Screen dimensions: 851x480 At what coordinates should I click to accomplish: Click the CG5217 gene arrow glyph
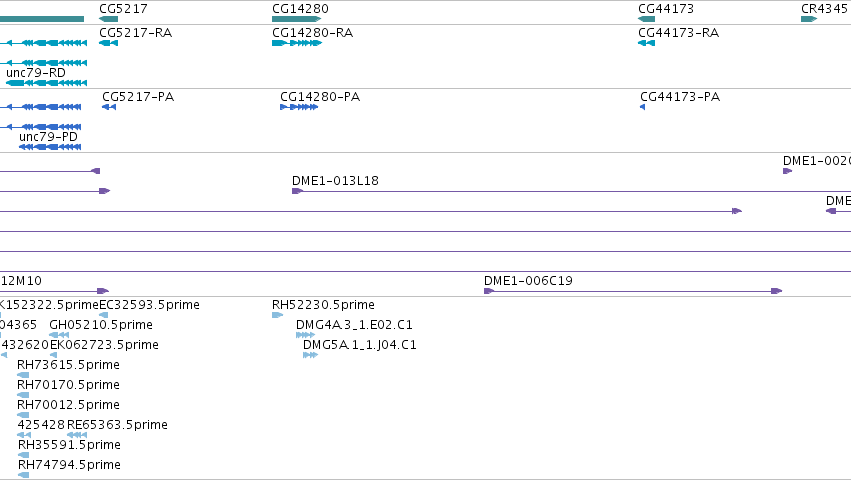pyautogui.click(x=109, y=19)
